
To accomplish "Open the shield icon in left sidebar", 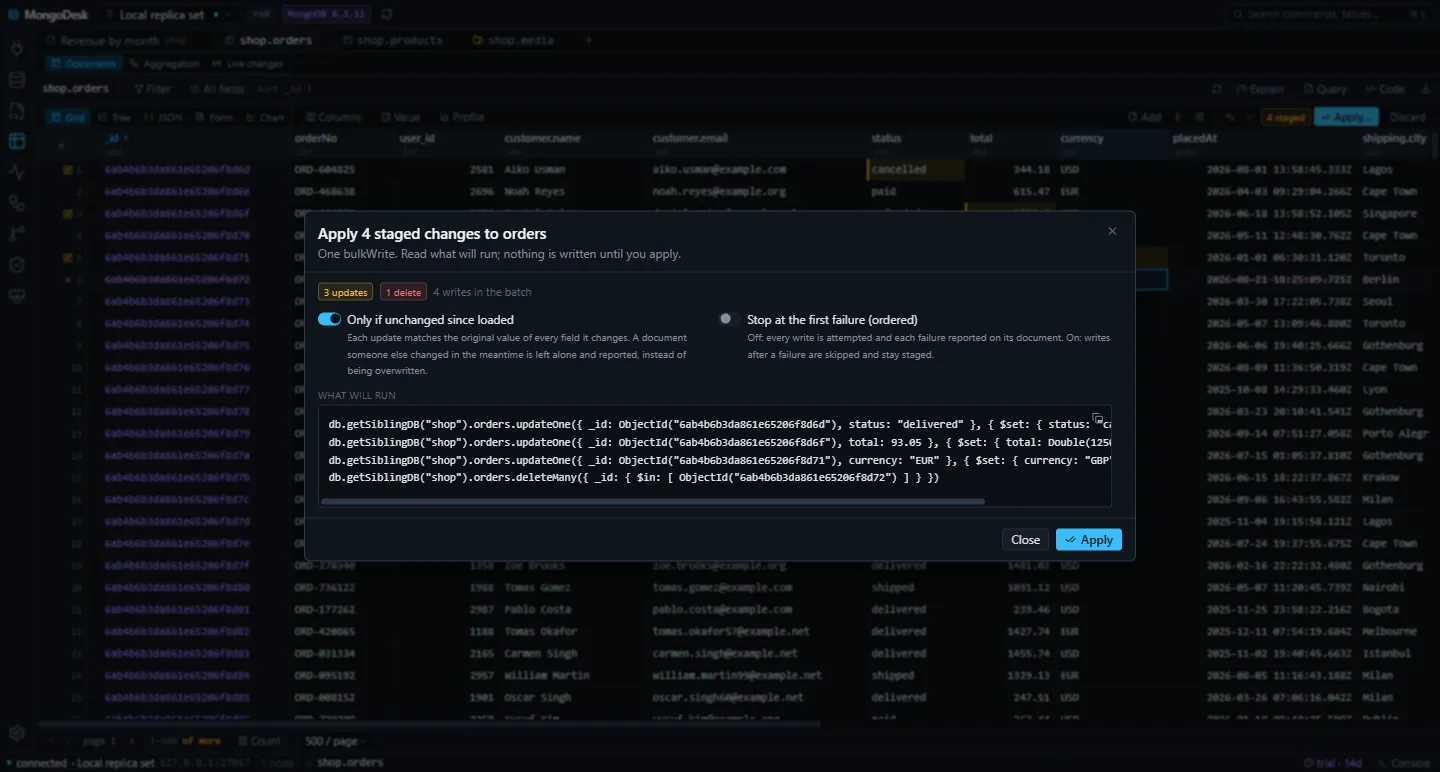I will click(x=16, y=265).
